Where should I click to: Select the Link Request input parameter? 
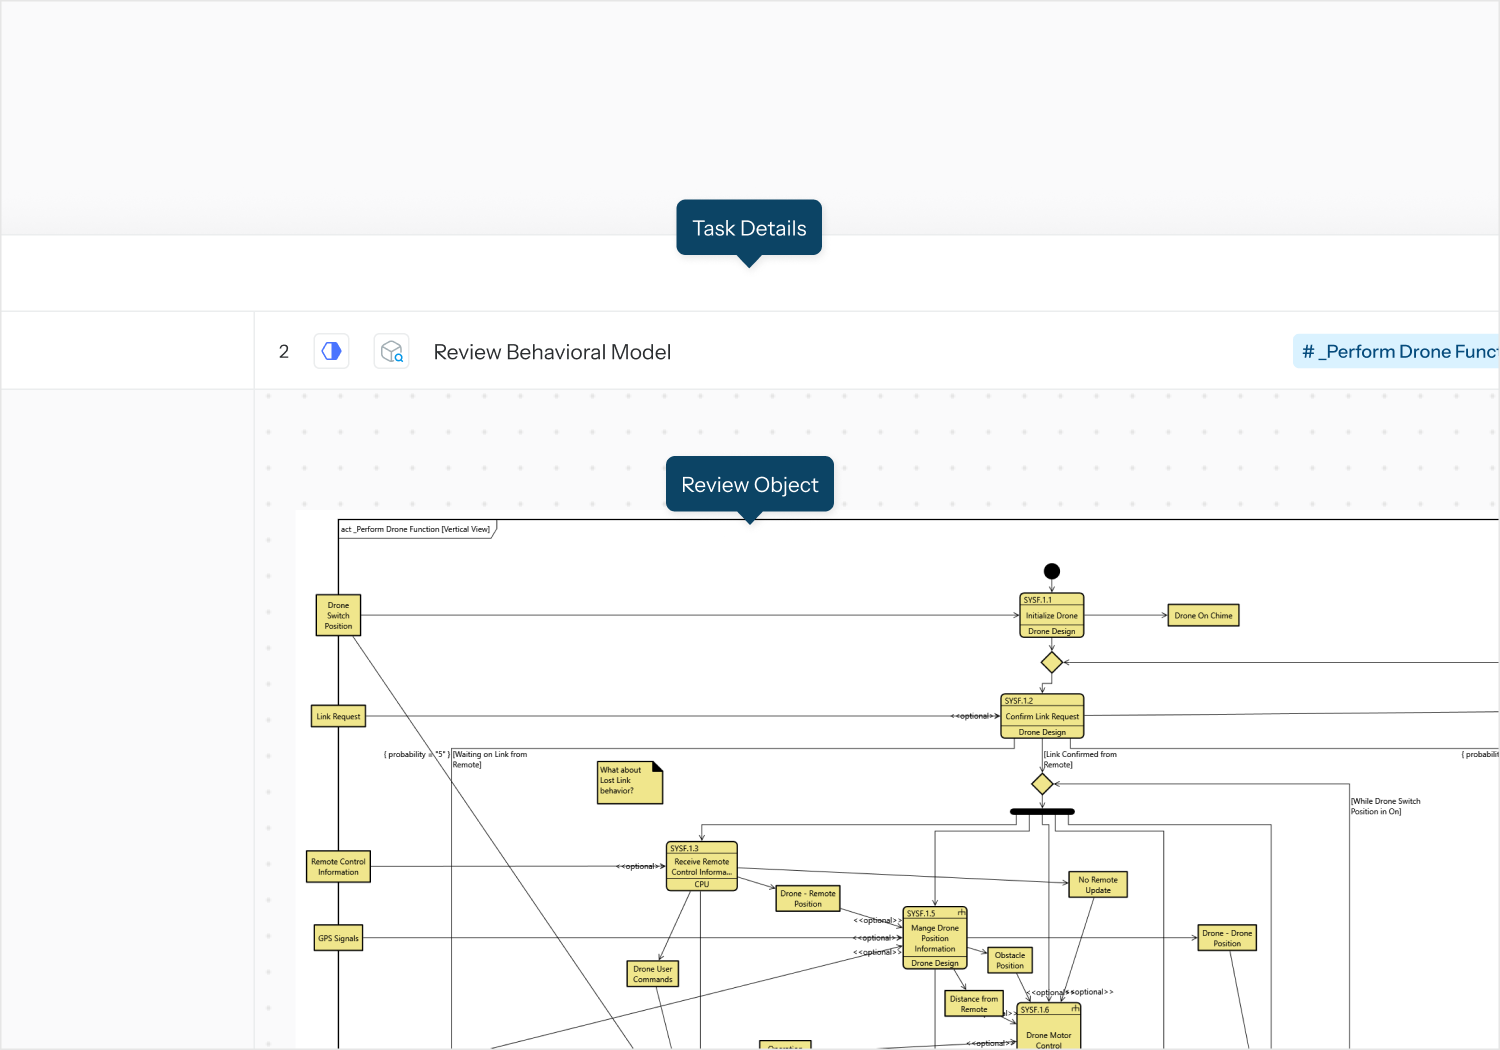pyautogui.click(x=338, y=717)
